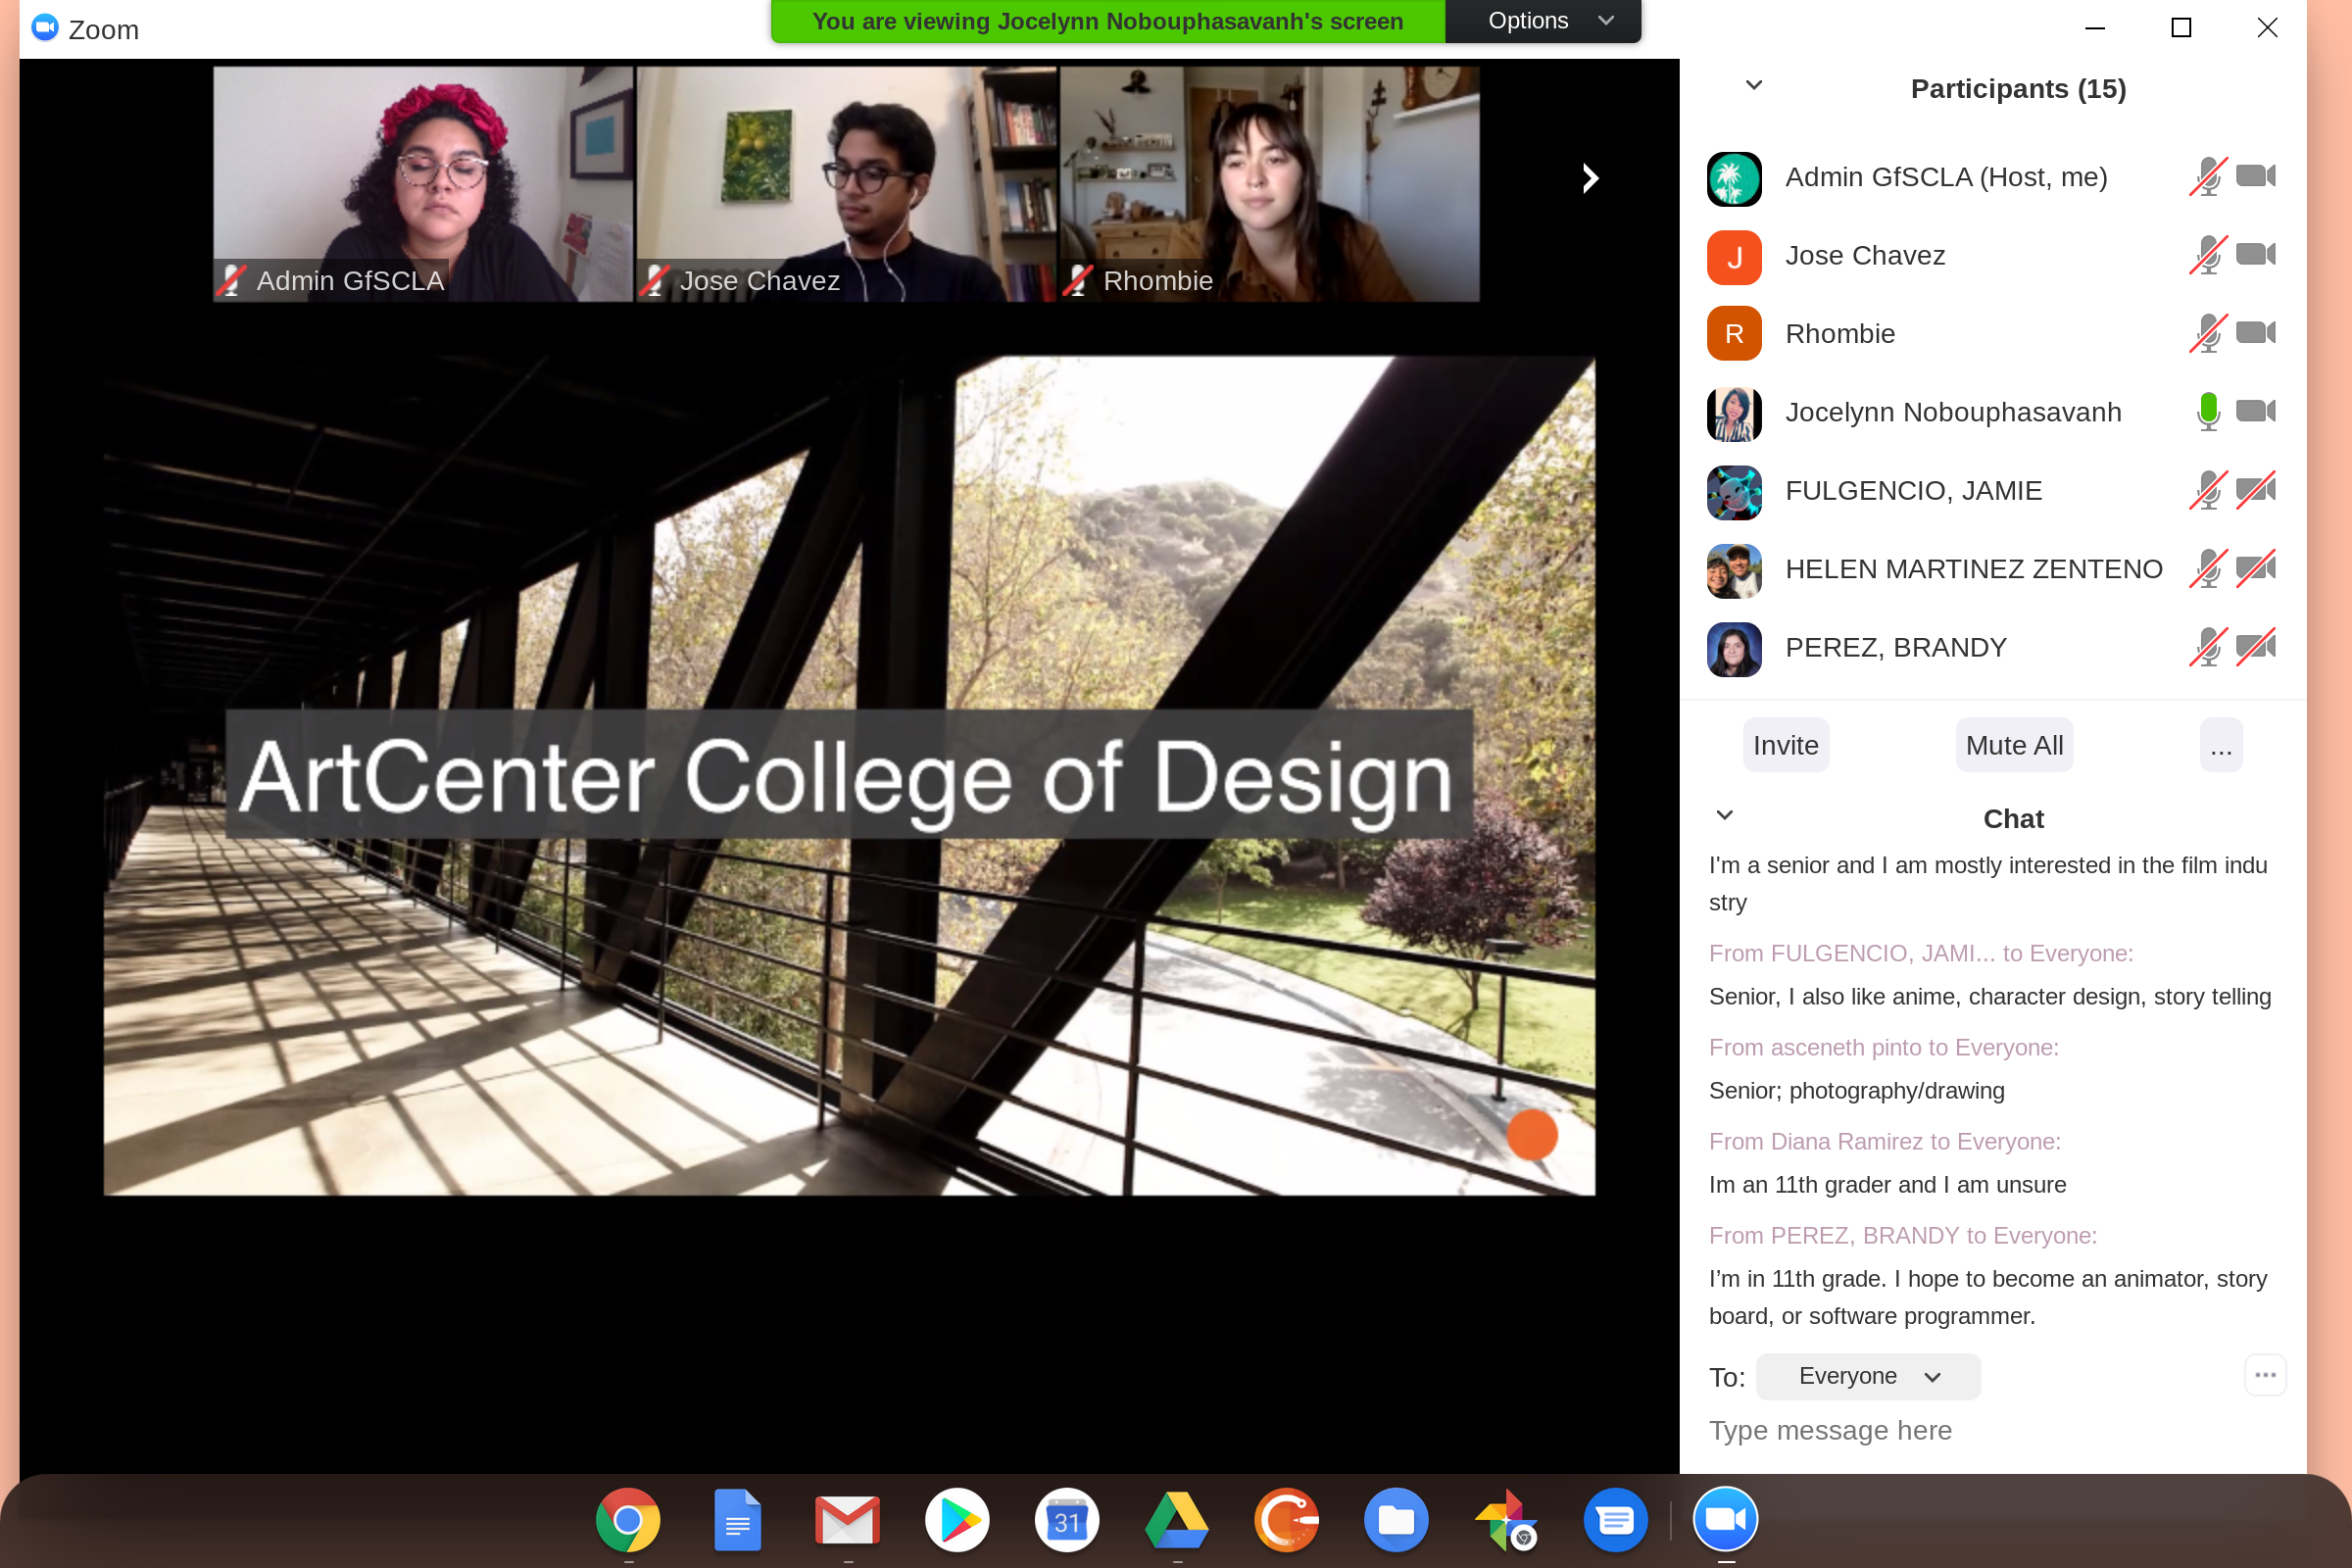Screen dimensions: 2352x1568
Task: Open the Everyone recipient dropdown
Action: 1868,1376
